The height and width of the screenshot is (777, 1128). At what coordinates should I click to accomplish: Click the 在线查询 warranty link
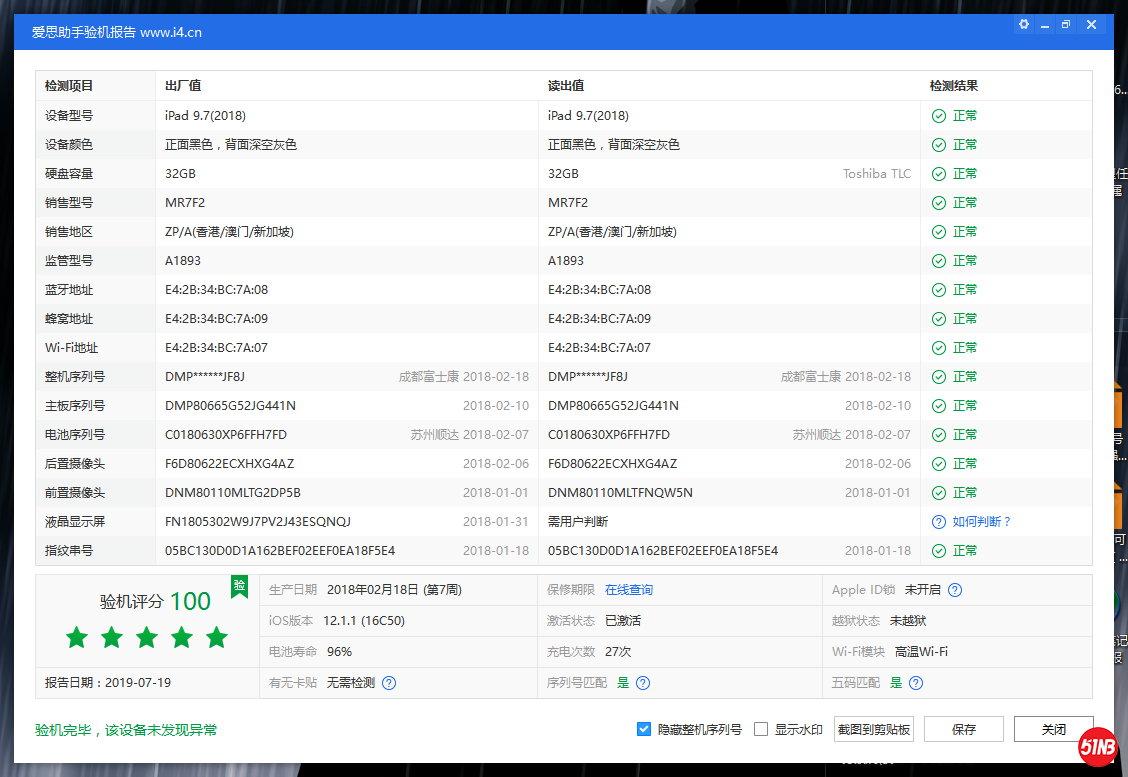(x=629, y=590)
